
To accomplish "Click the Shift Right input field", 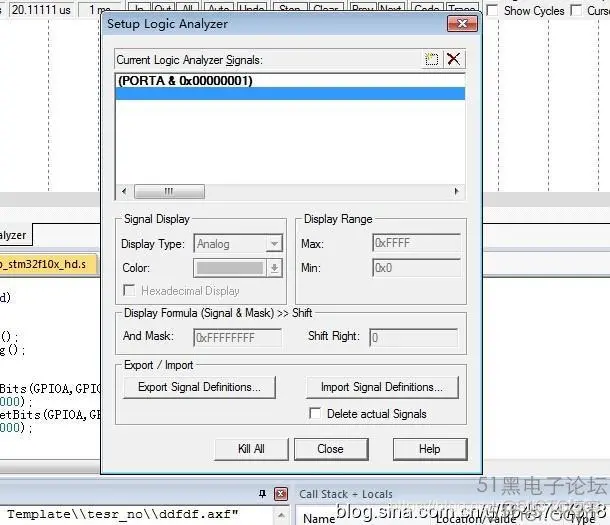I will coord(414,337).
